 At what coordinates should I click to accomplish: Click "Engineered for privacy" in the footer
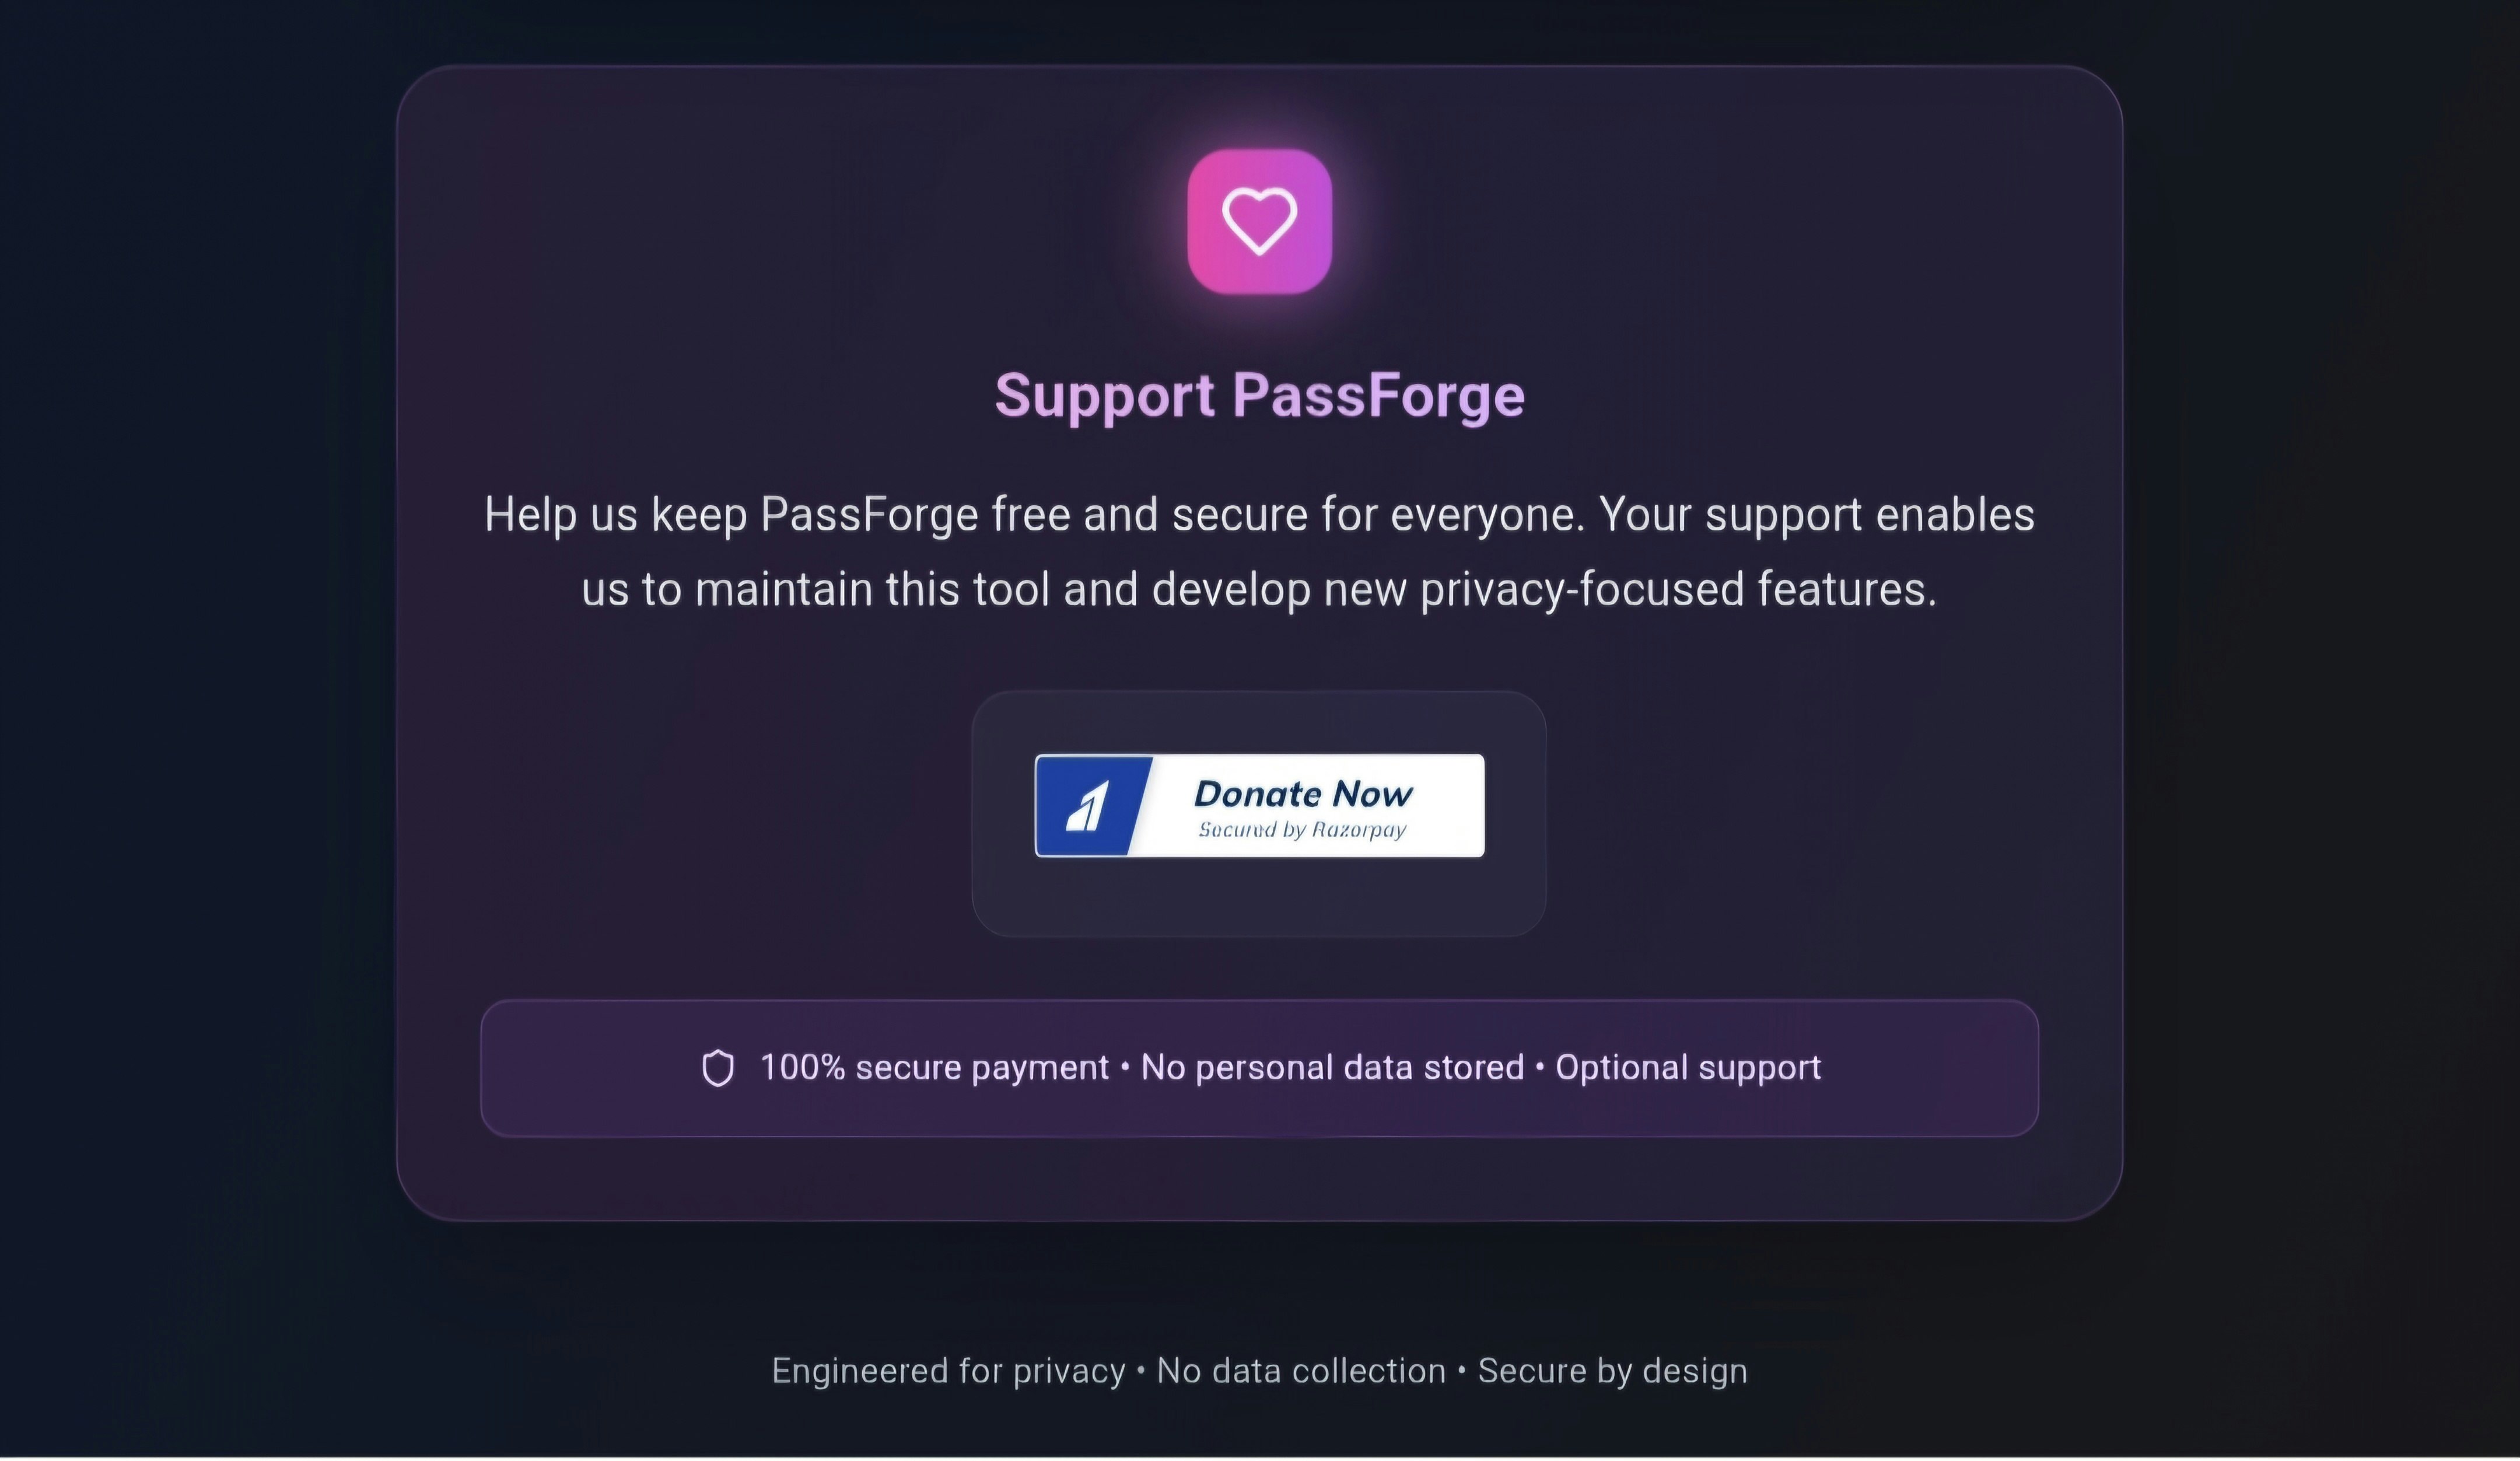coord(948,1371)
